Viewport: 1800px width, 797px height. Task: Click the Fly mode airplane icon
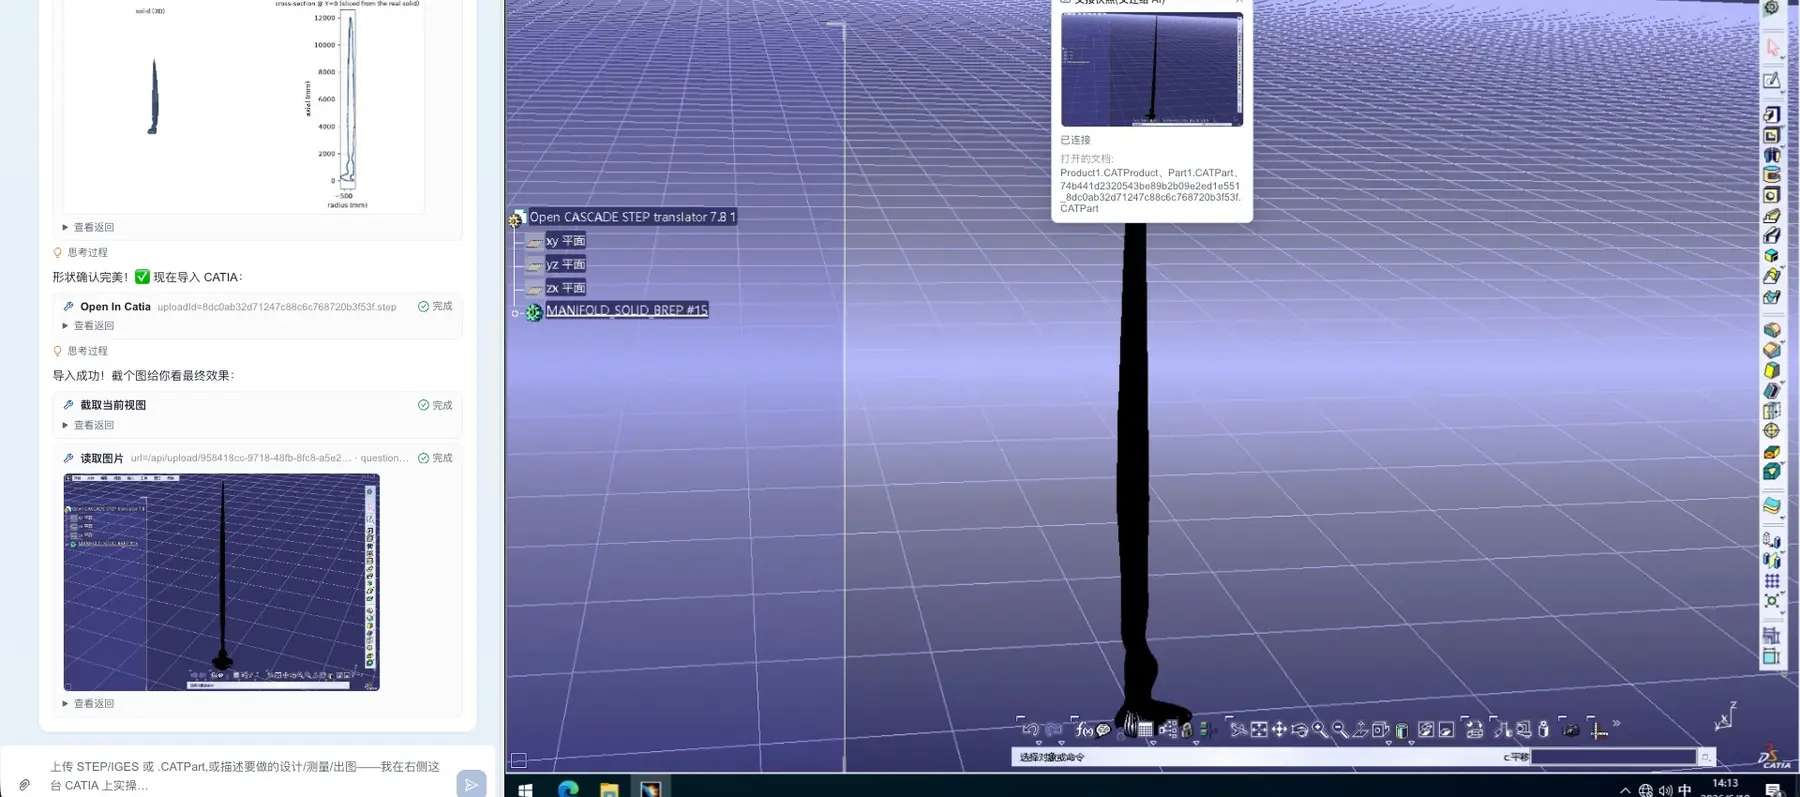1239,730
